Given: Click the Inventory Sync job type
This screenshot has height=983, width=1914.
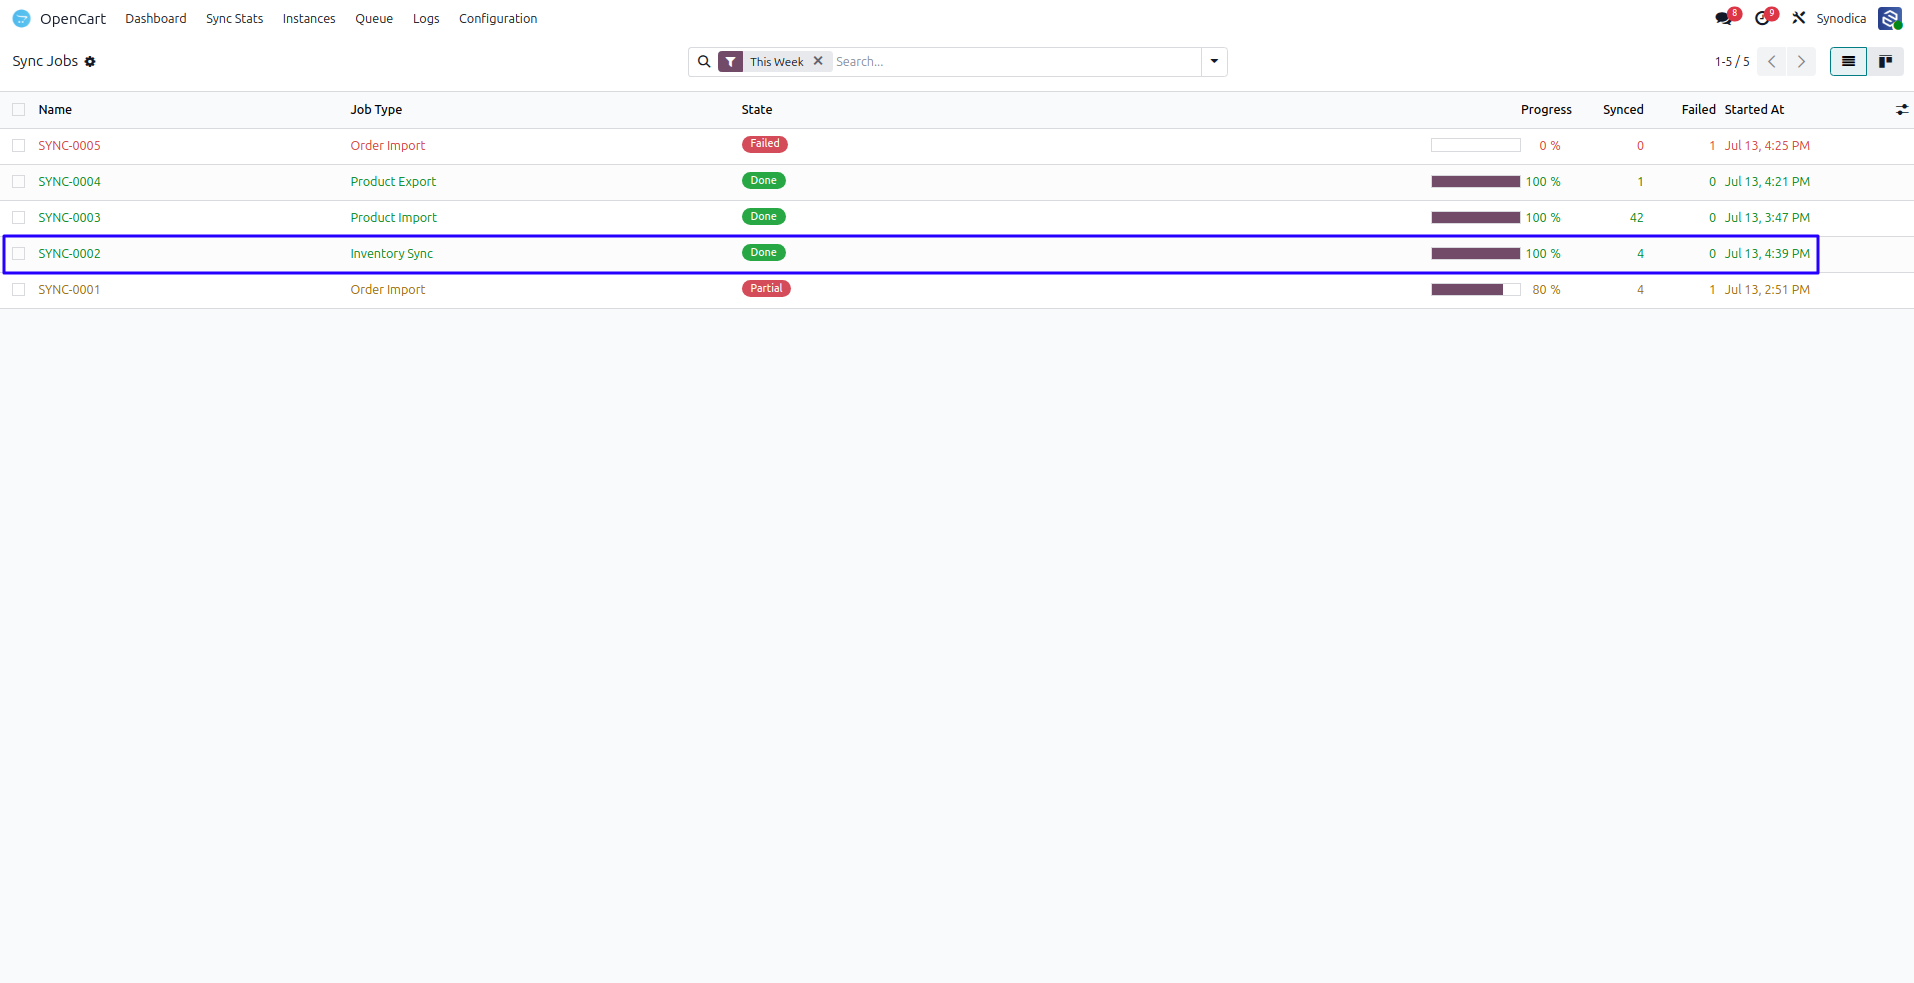Looking at the screenshot, I should (391, 254).
